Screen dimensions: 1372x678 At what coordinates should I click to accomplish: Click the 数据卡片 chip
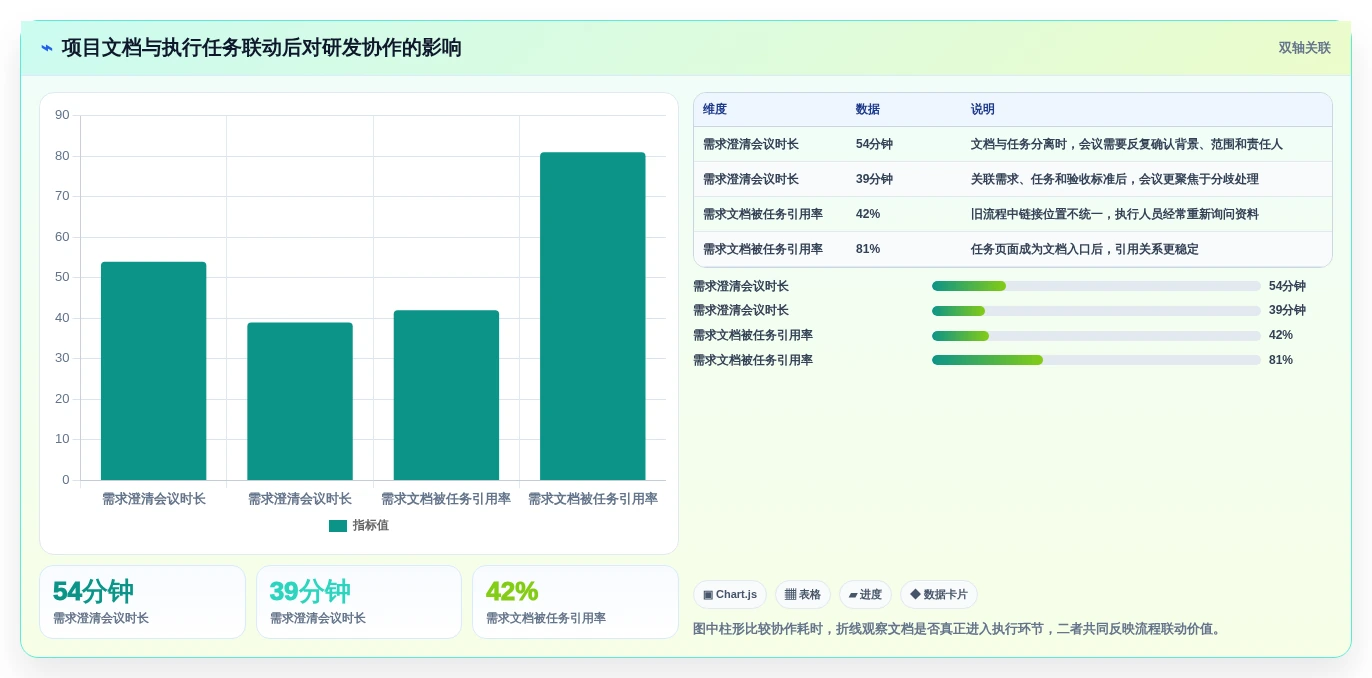coord(939,595)
